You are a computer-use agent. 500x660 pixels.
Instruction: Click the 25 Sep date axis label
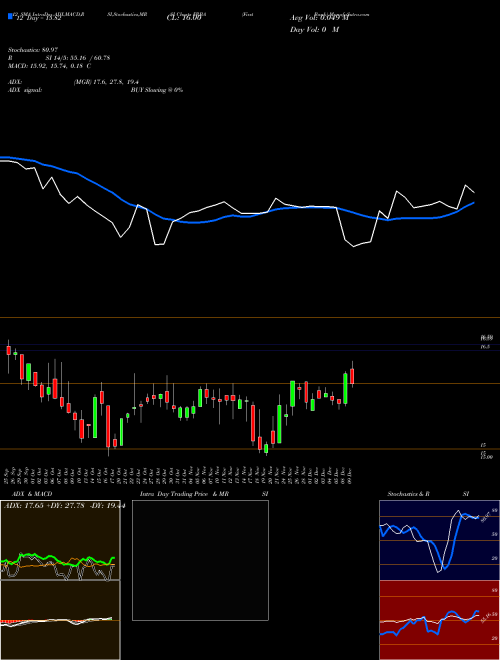tap(7, 474)
